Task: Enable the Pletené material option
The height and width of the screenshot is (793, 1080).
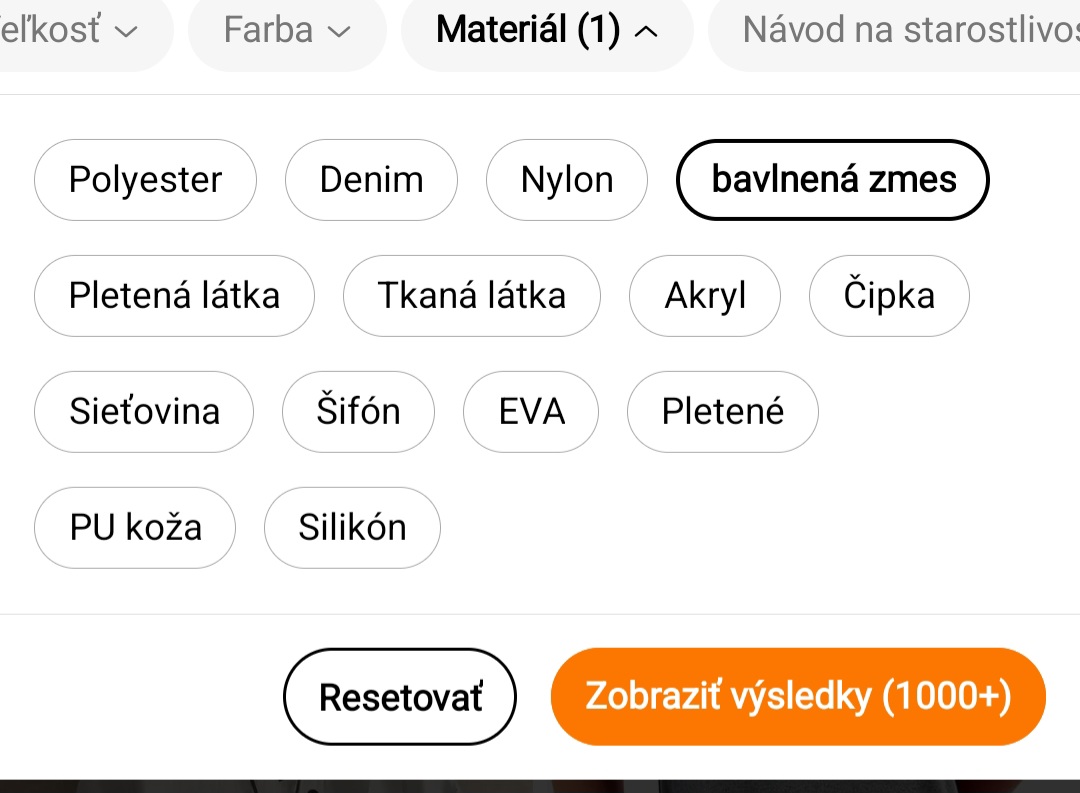Action: (722, 412)
